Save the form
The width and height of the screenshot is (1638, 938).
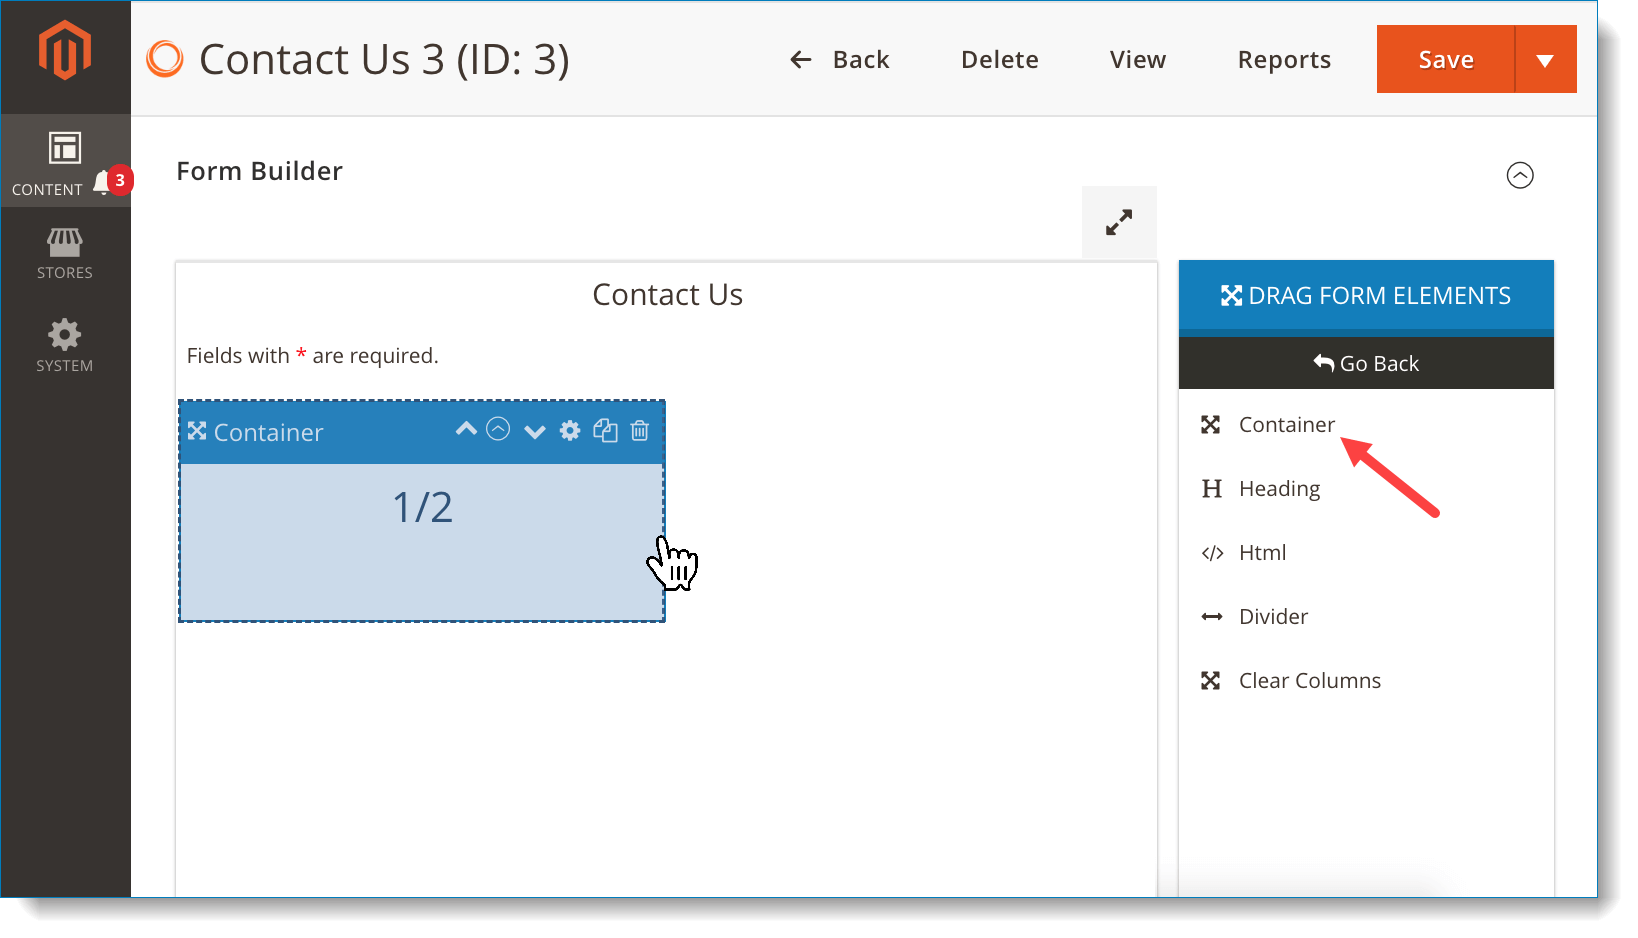[1446, 59]
